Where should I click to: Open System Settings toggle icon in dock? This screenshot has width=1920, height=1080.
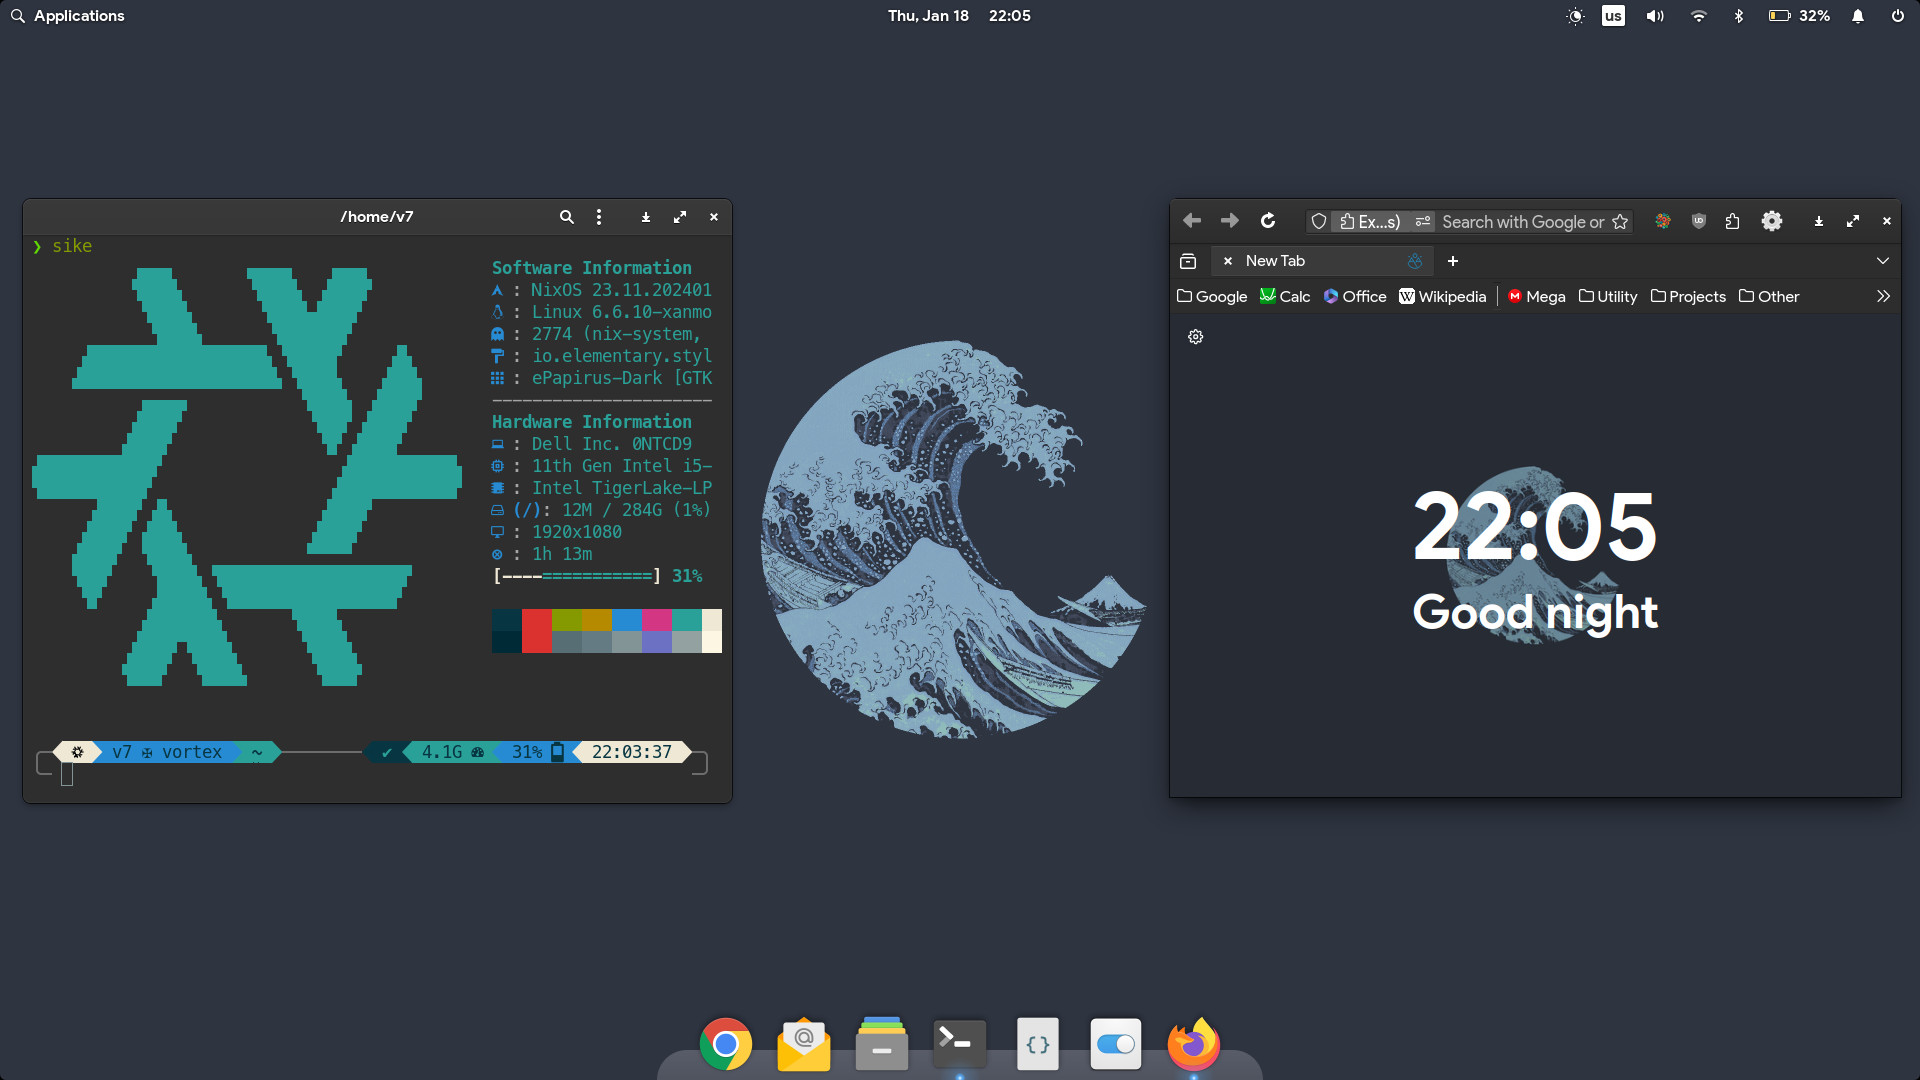1116,1044
